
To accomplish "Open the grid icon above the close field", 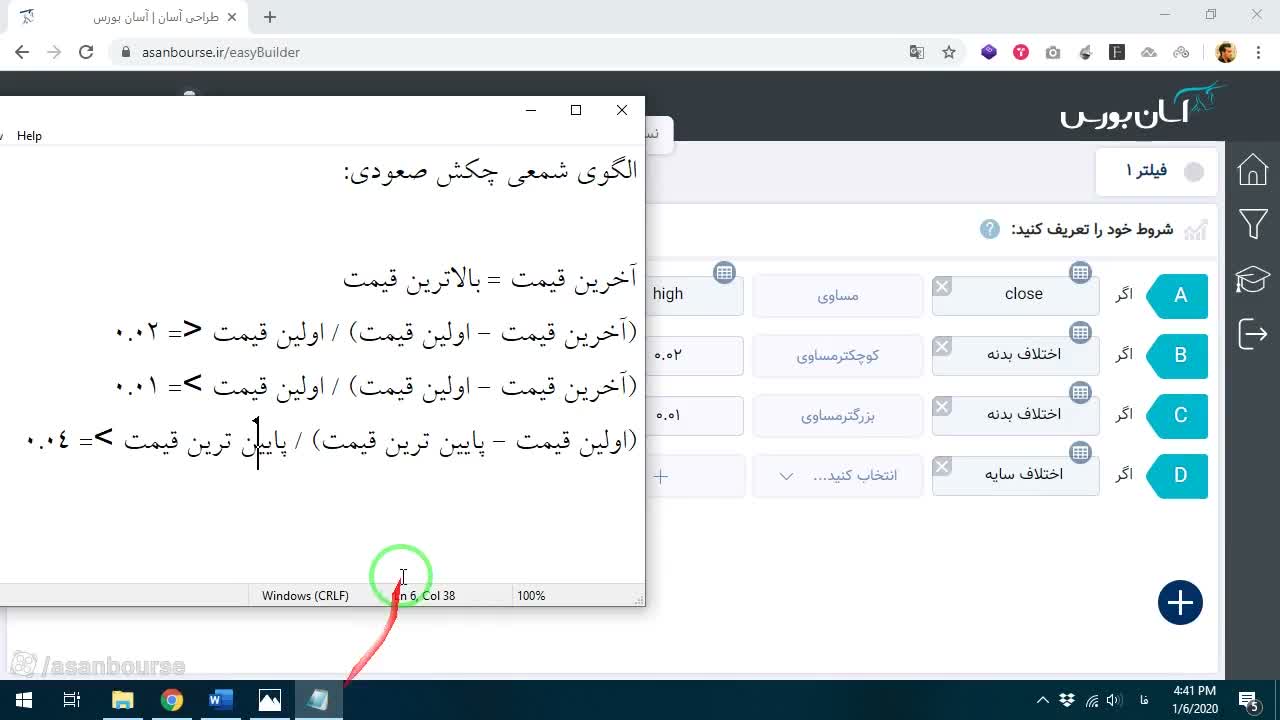I will [x=1080, y=272].
